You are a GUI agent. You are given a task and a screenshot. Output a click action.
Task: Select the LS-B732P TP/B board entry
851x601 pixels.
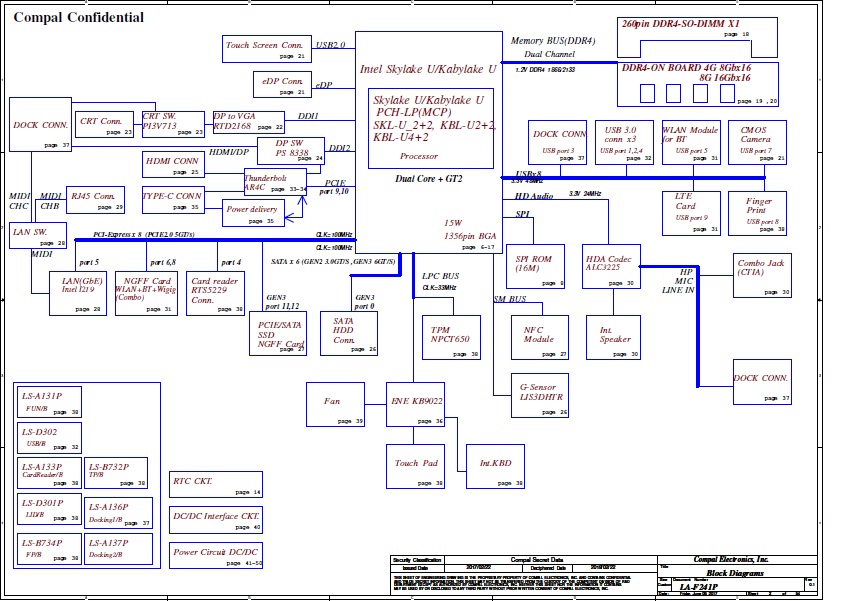(x=116, y=473)
